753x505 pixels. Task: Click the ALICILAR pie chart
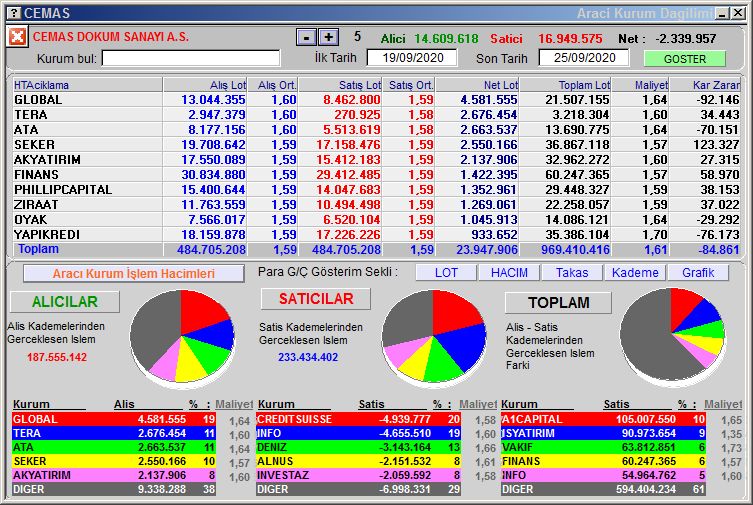[182, 337]
